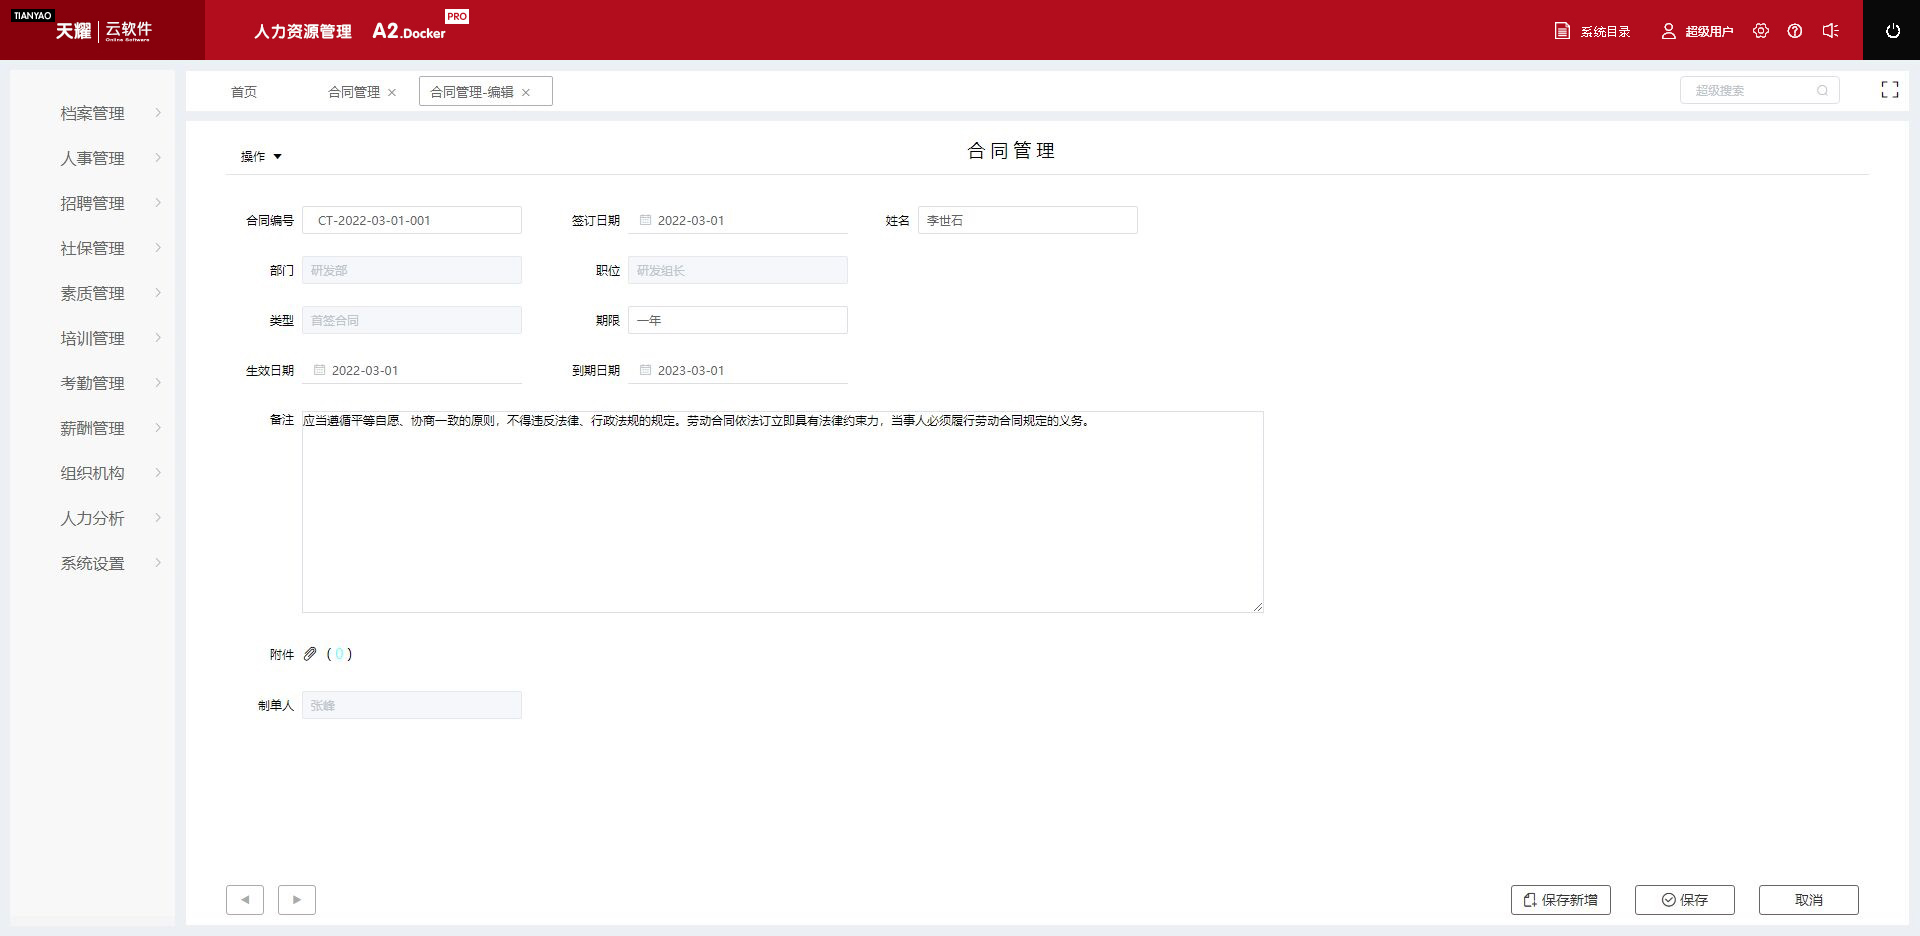
Task: Switch to the 合同管理 tab
Action: [x=353, y=92]
